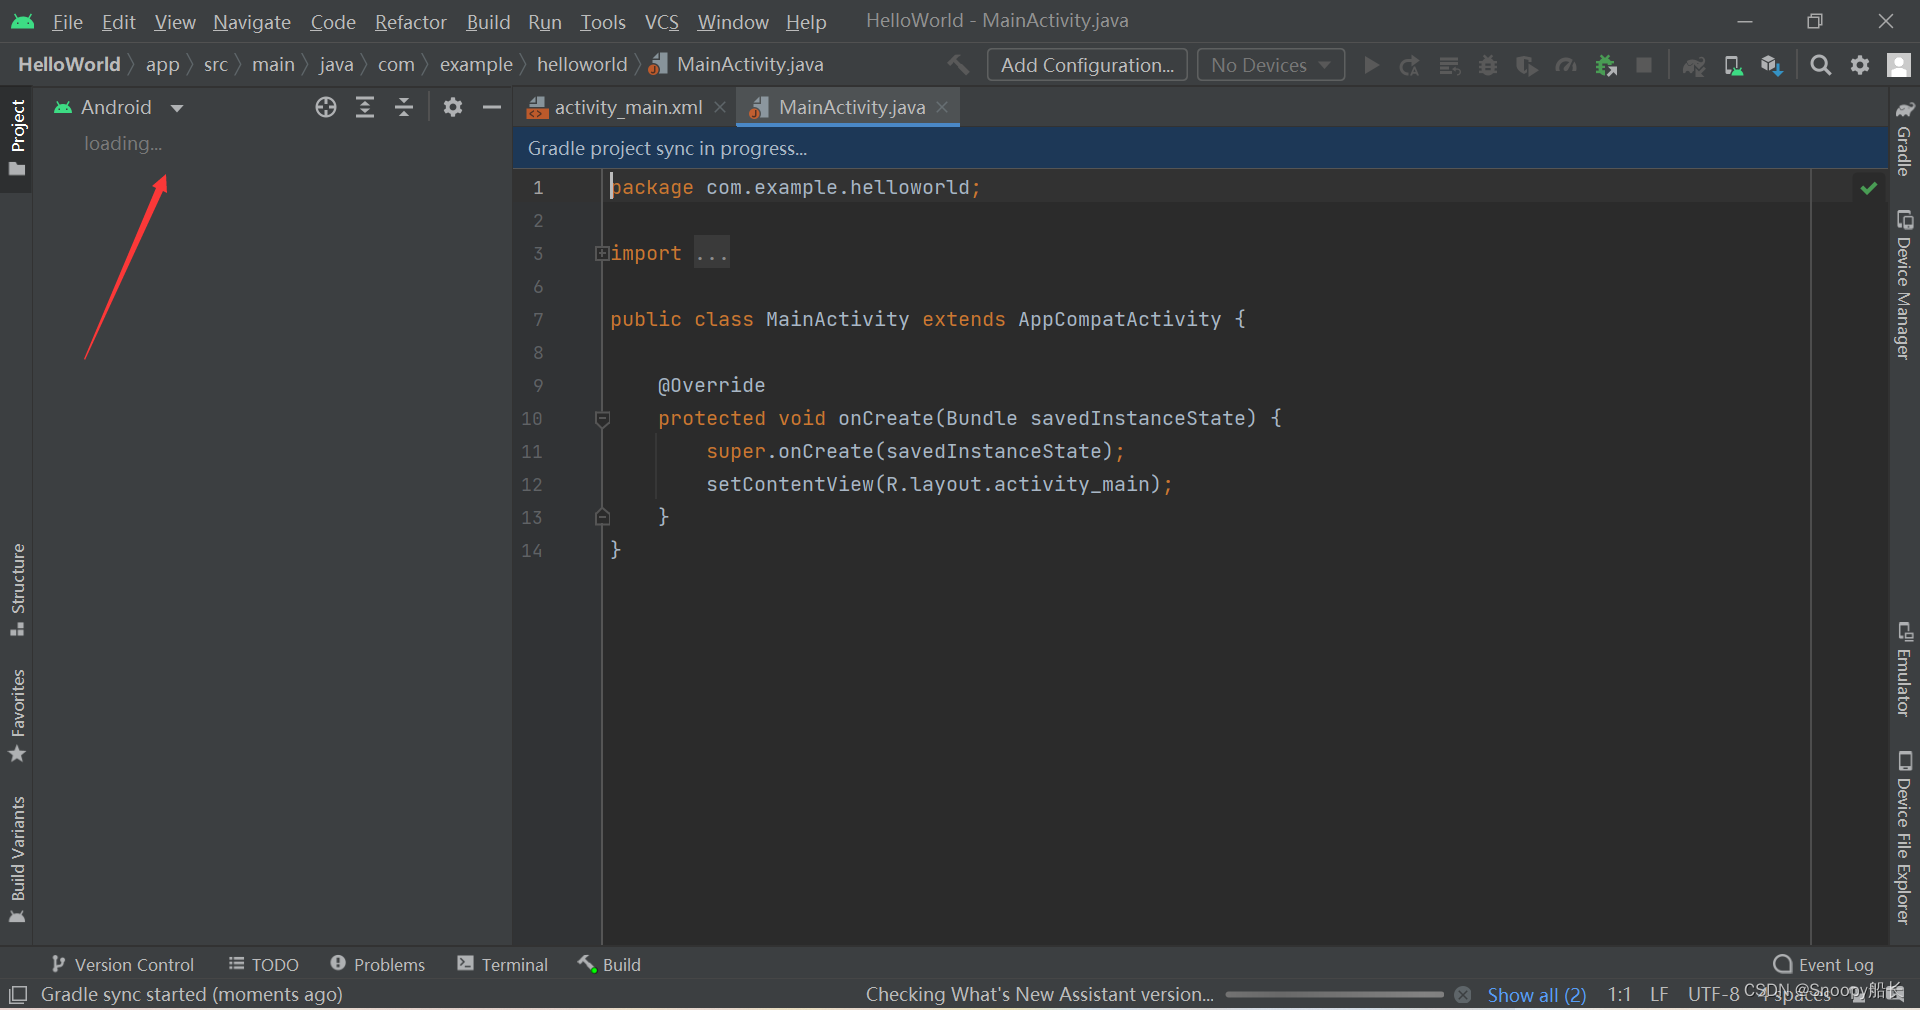The width and height of the screenshot is (1920, 1010).
Task: Click the Show all (2) link
Action: click(1536, 995)
